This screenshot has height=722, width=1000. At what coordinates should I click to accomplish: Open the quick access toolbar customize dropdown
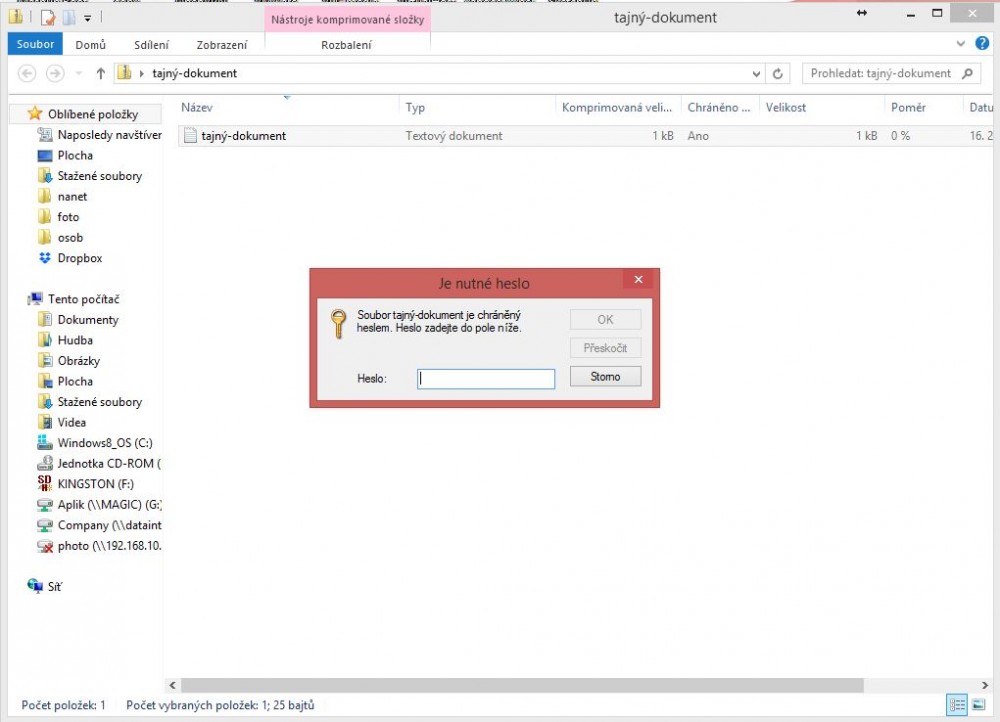[88, 18]
